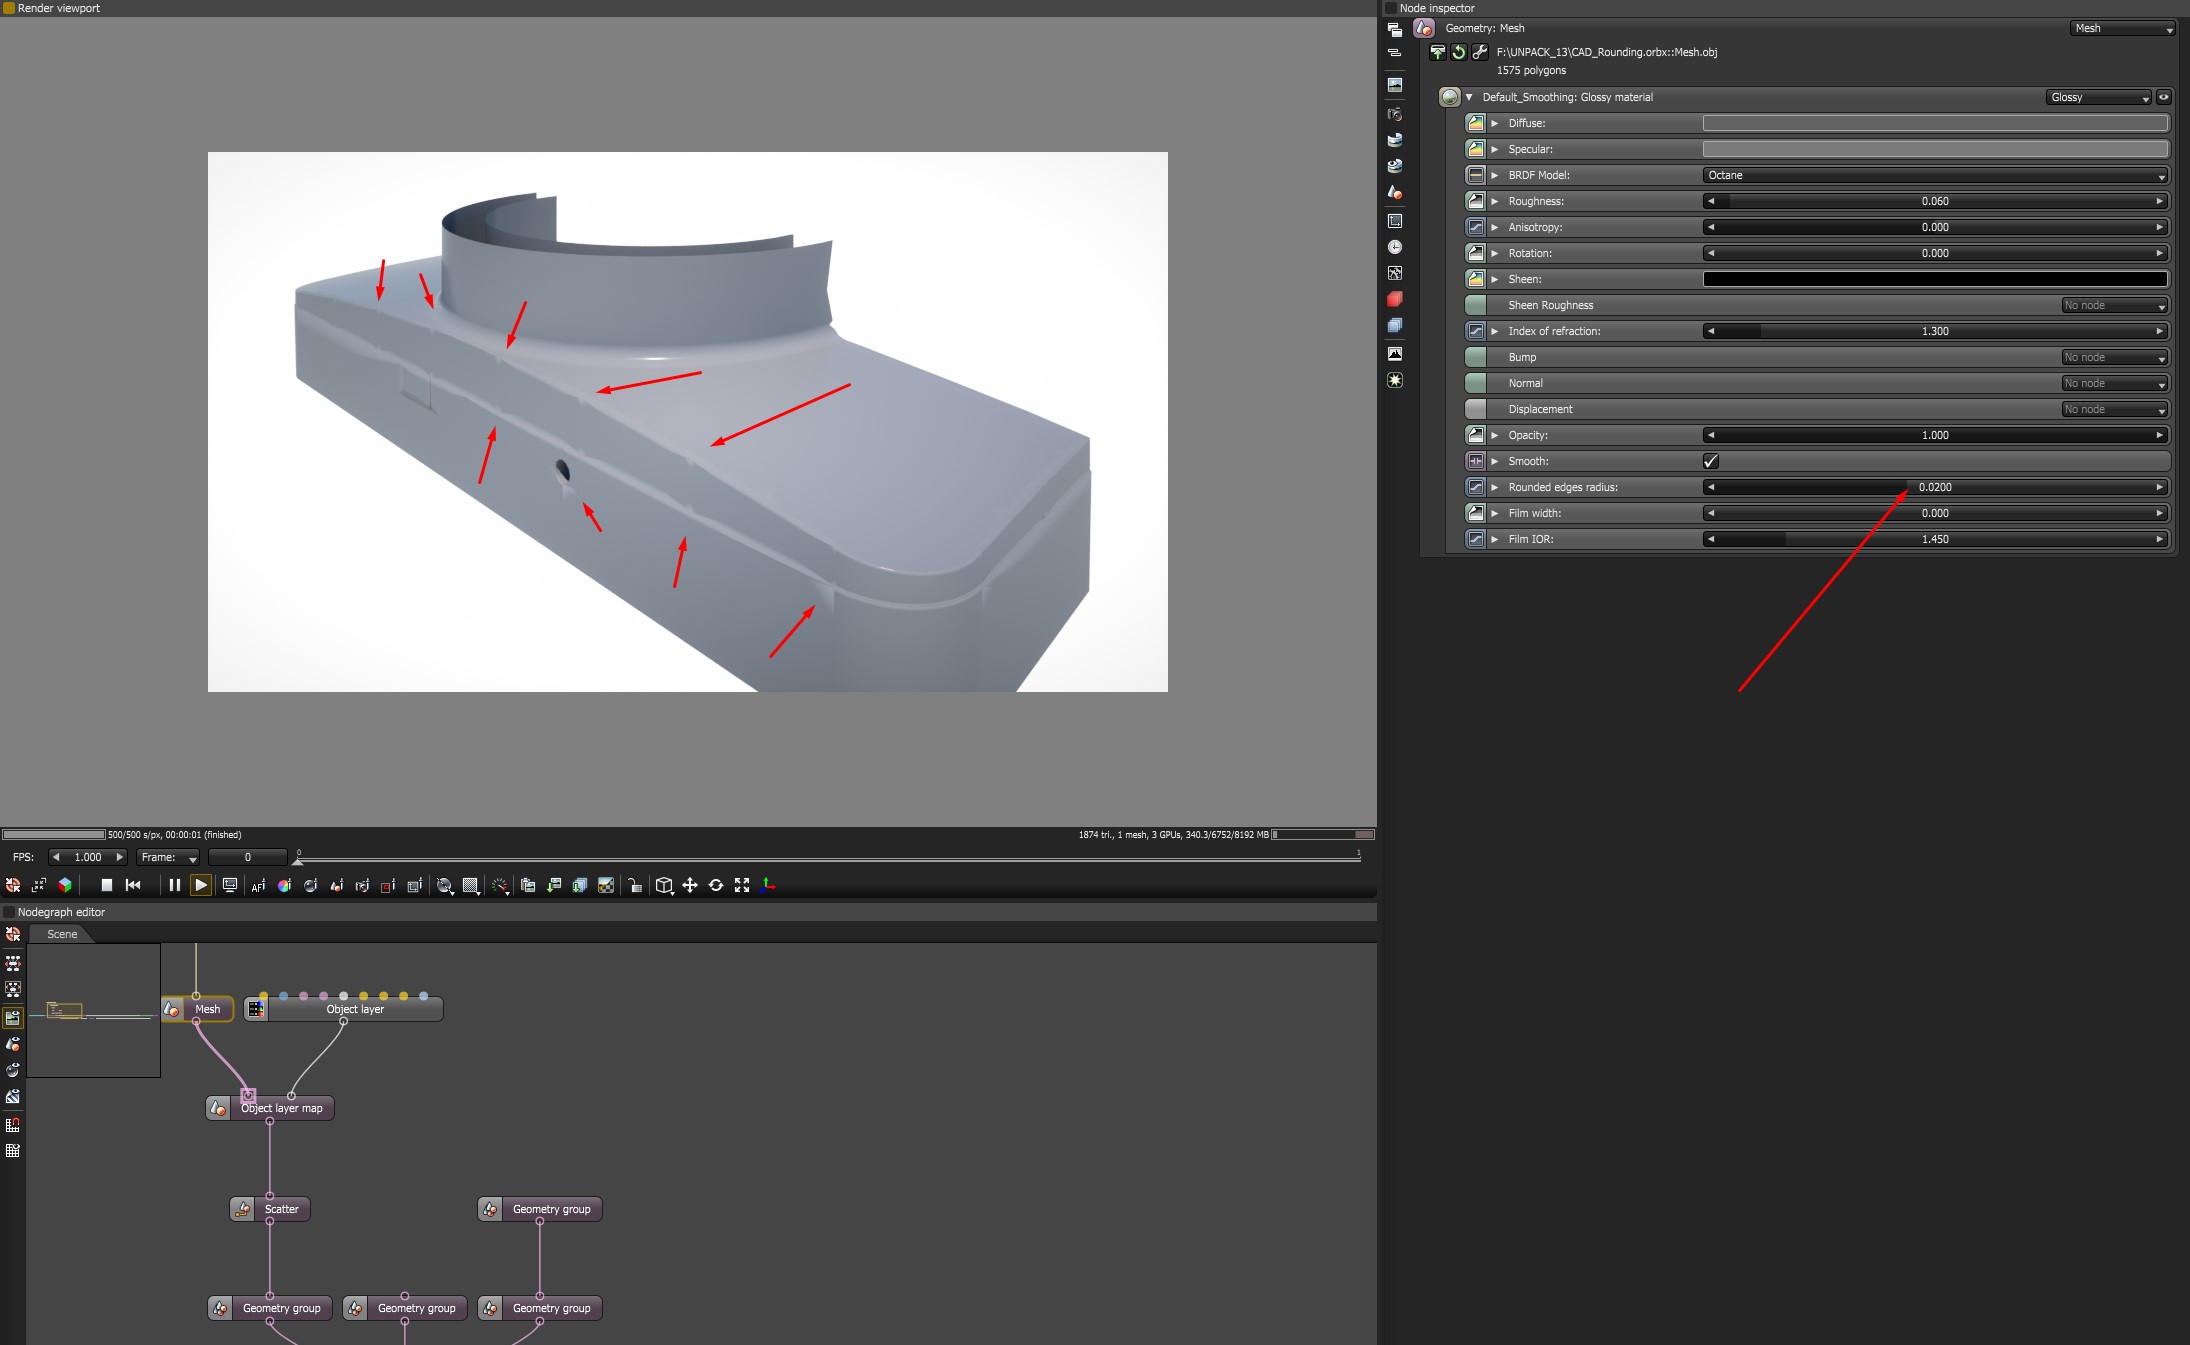Select the Object layer map node
Image resolution: width=2190 pixels, height=1345 pixels.
(x=270, y=1108)
